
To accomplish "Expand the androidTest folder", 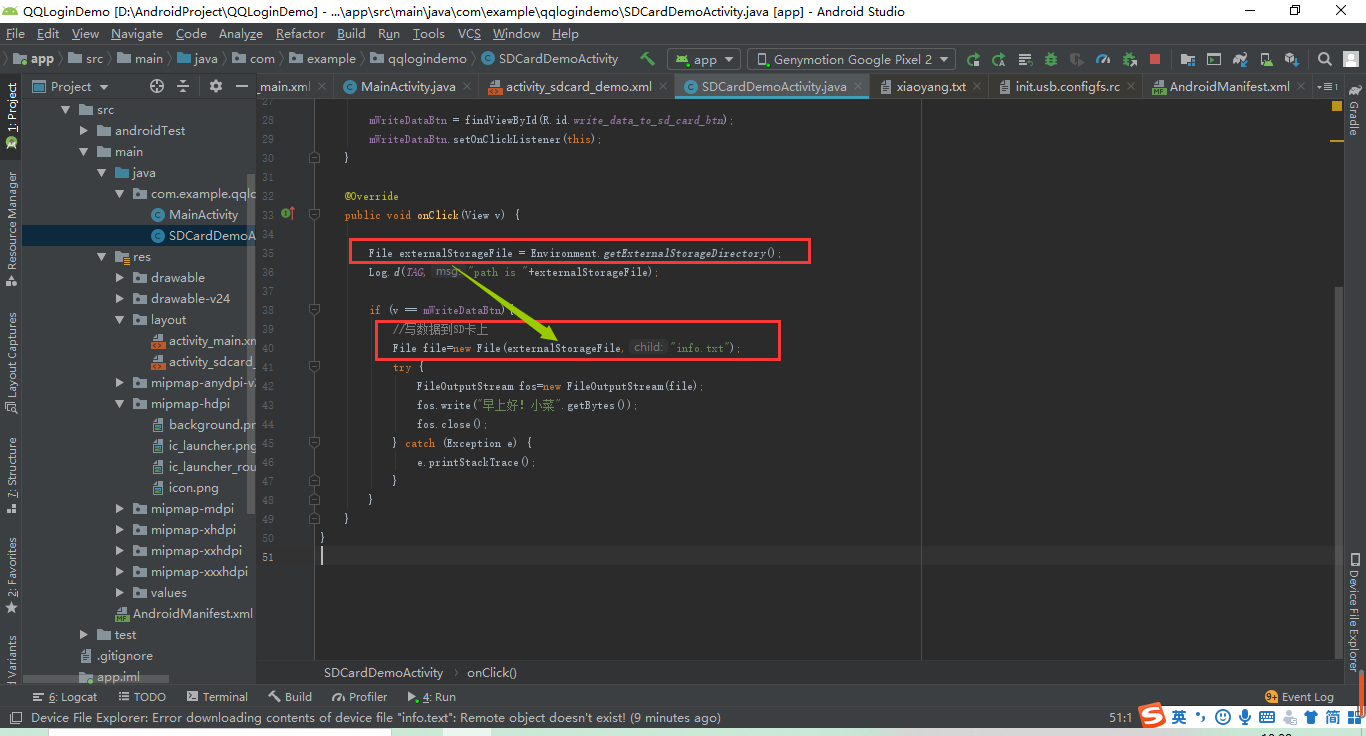I will pyautogui.click(x=84, y=131).
